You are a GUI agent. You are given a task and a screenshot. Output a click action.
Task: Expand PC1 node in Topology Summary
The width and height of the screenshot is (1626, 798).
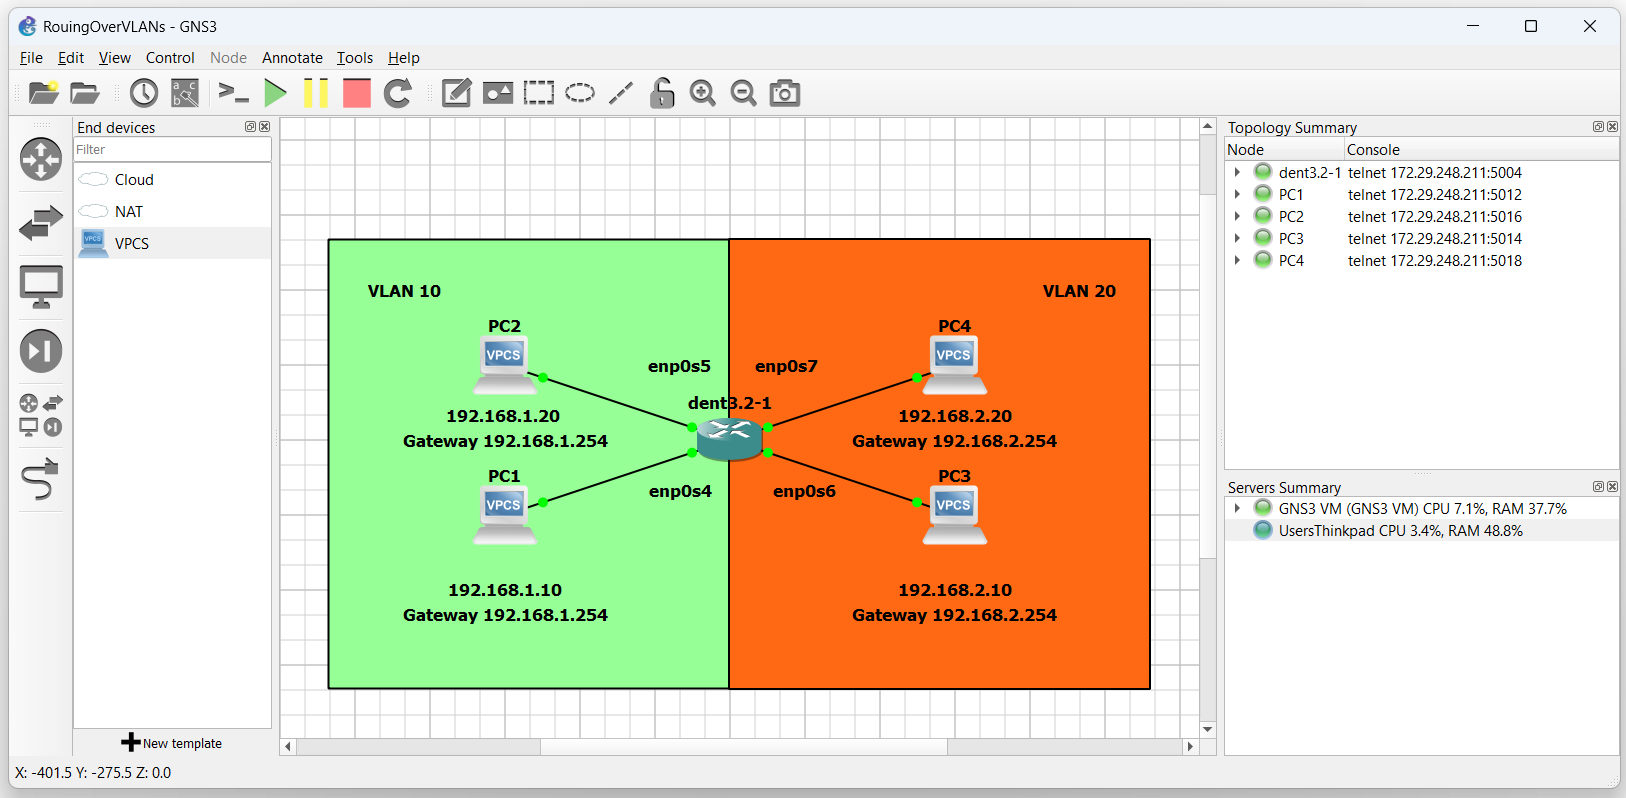(x=1237, y=194)
